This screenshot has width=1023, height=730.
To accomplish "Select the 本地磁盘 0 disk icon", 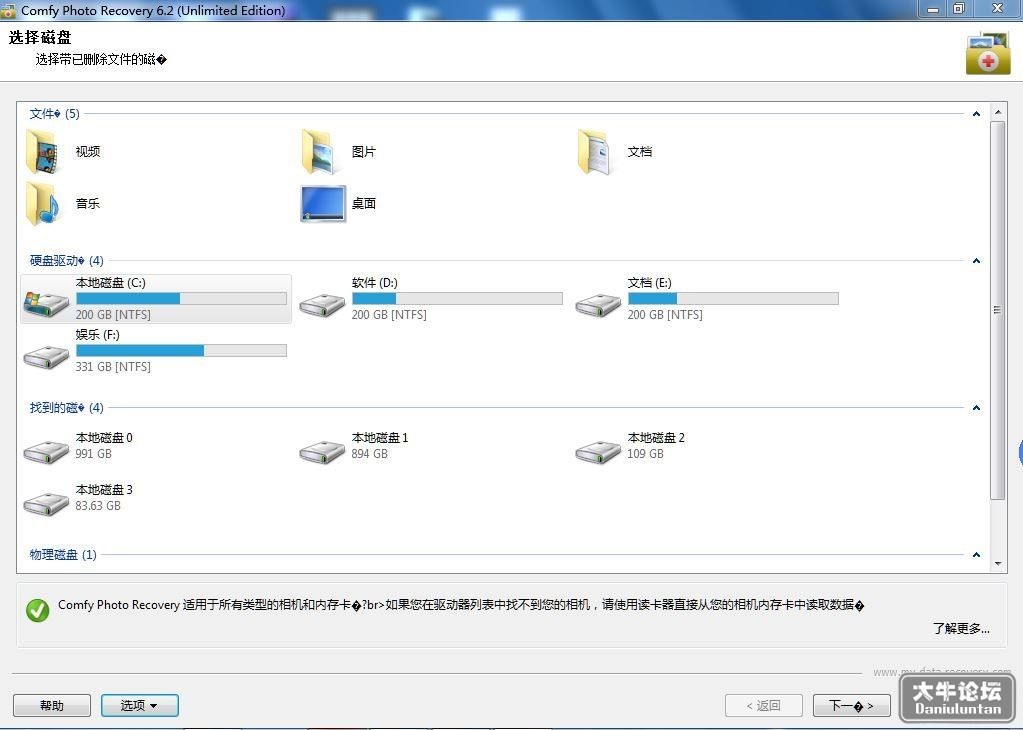I will tap(46, 451).
